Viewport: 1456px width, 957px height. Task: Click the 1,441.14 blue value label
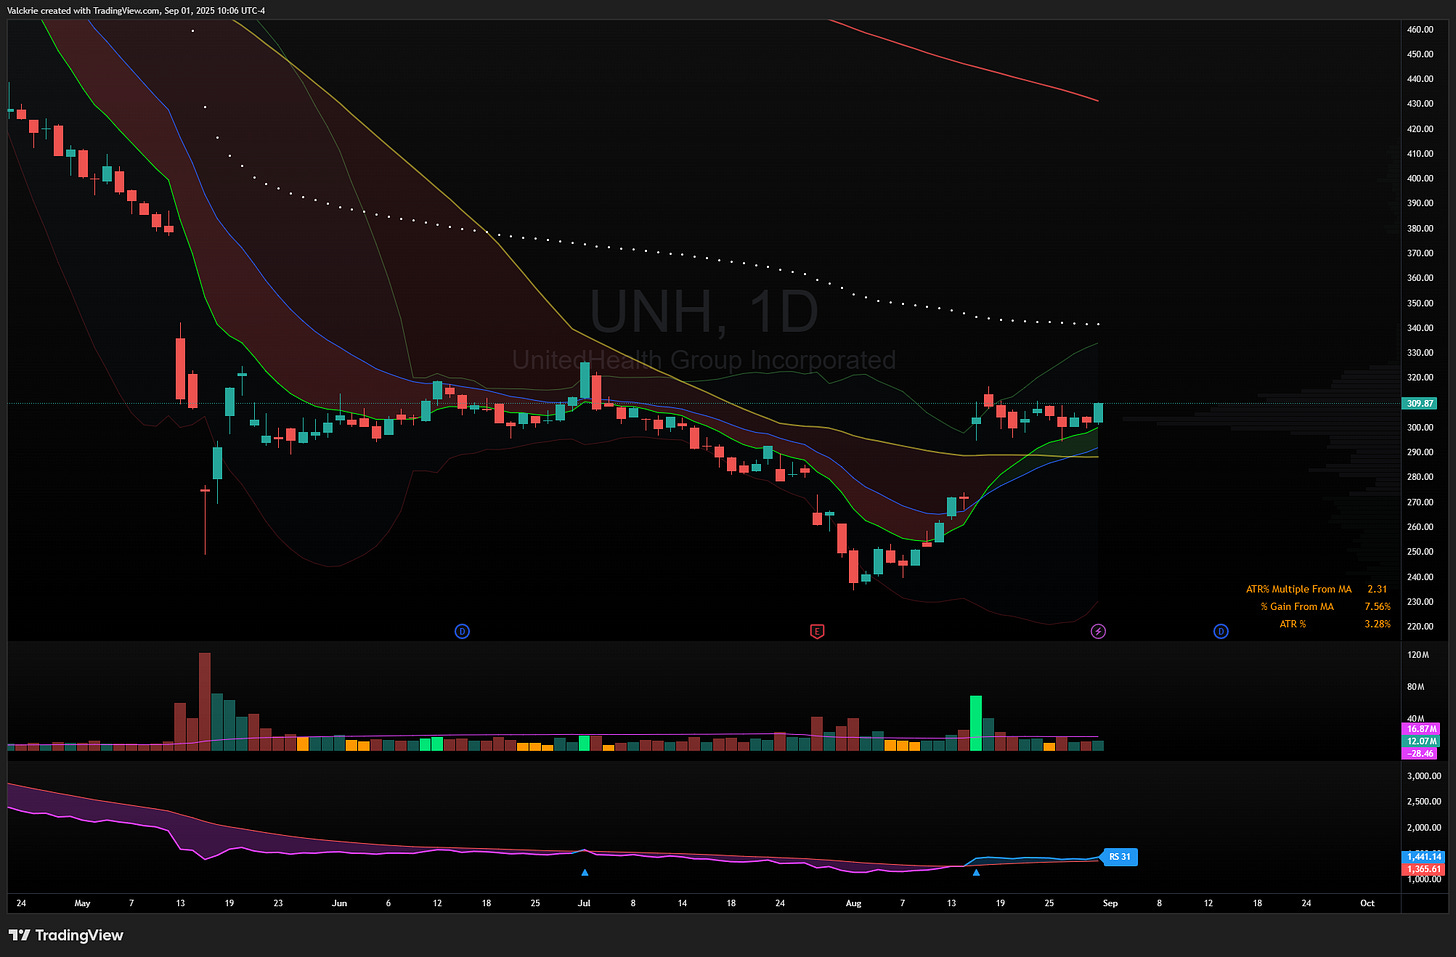click(1424, 856)
